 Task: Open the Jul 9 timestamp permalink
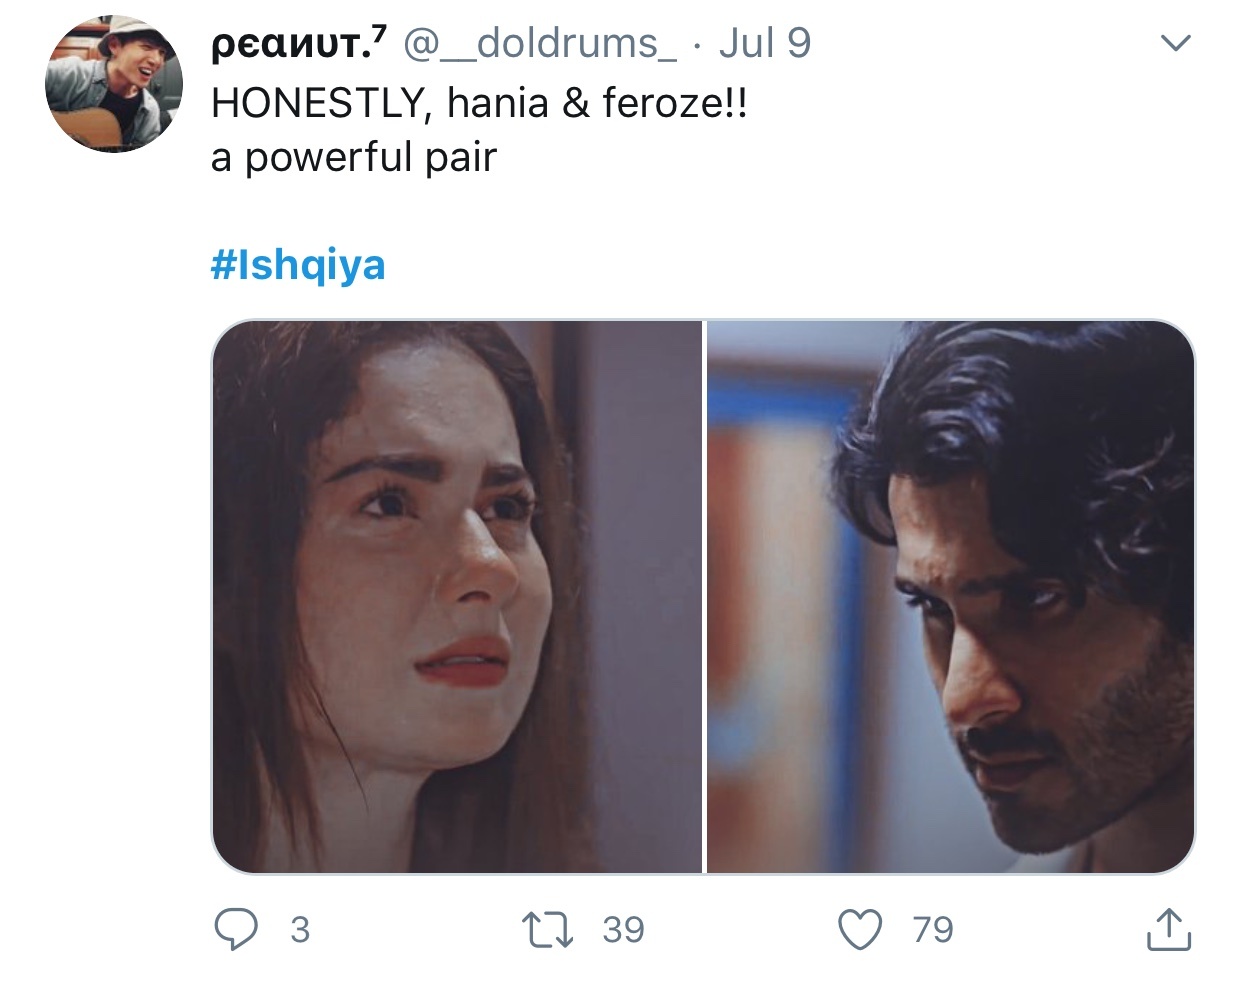[x=764, y=43]
